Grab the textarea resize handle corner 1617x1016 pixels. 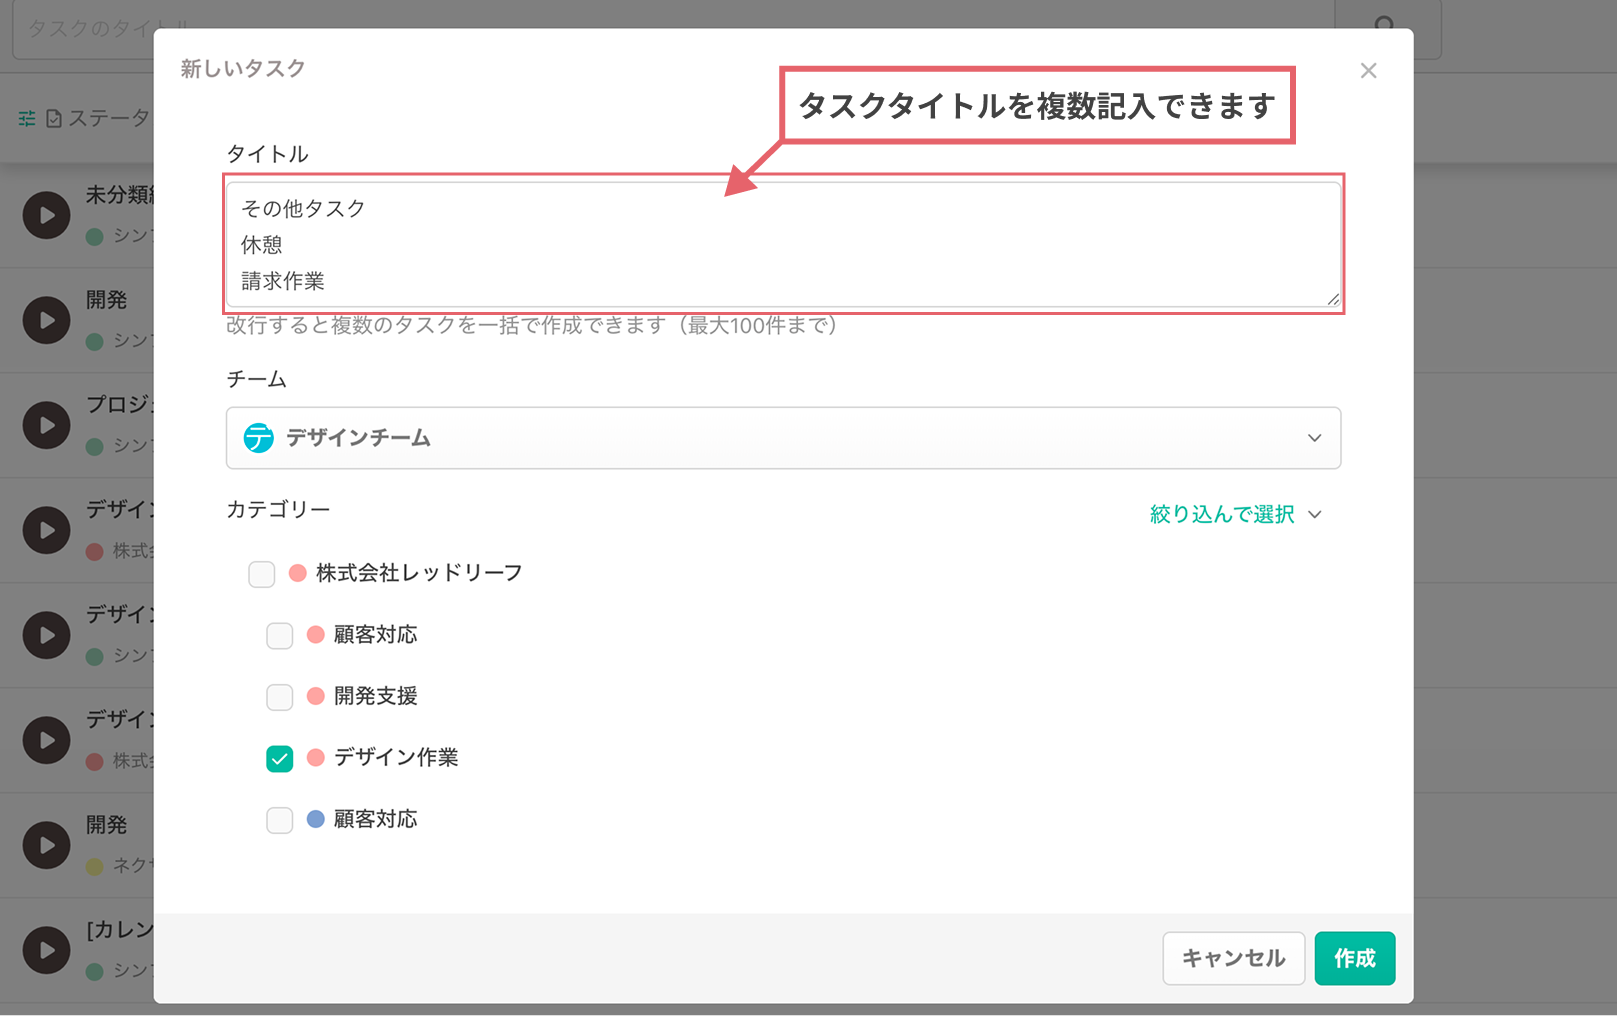coord(1333,299)
